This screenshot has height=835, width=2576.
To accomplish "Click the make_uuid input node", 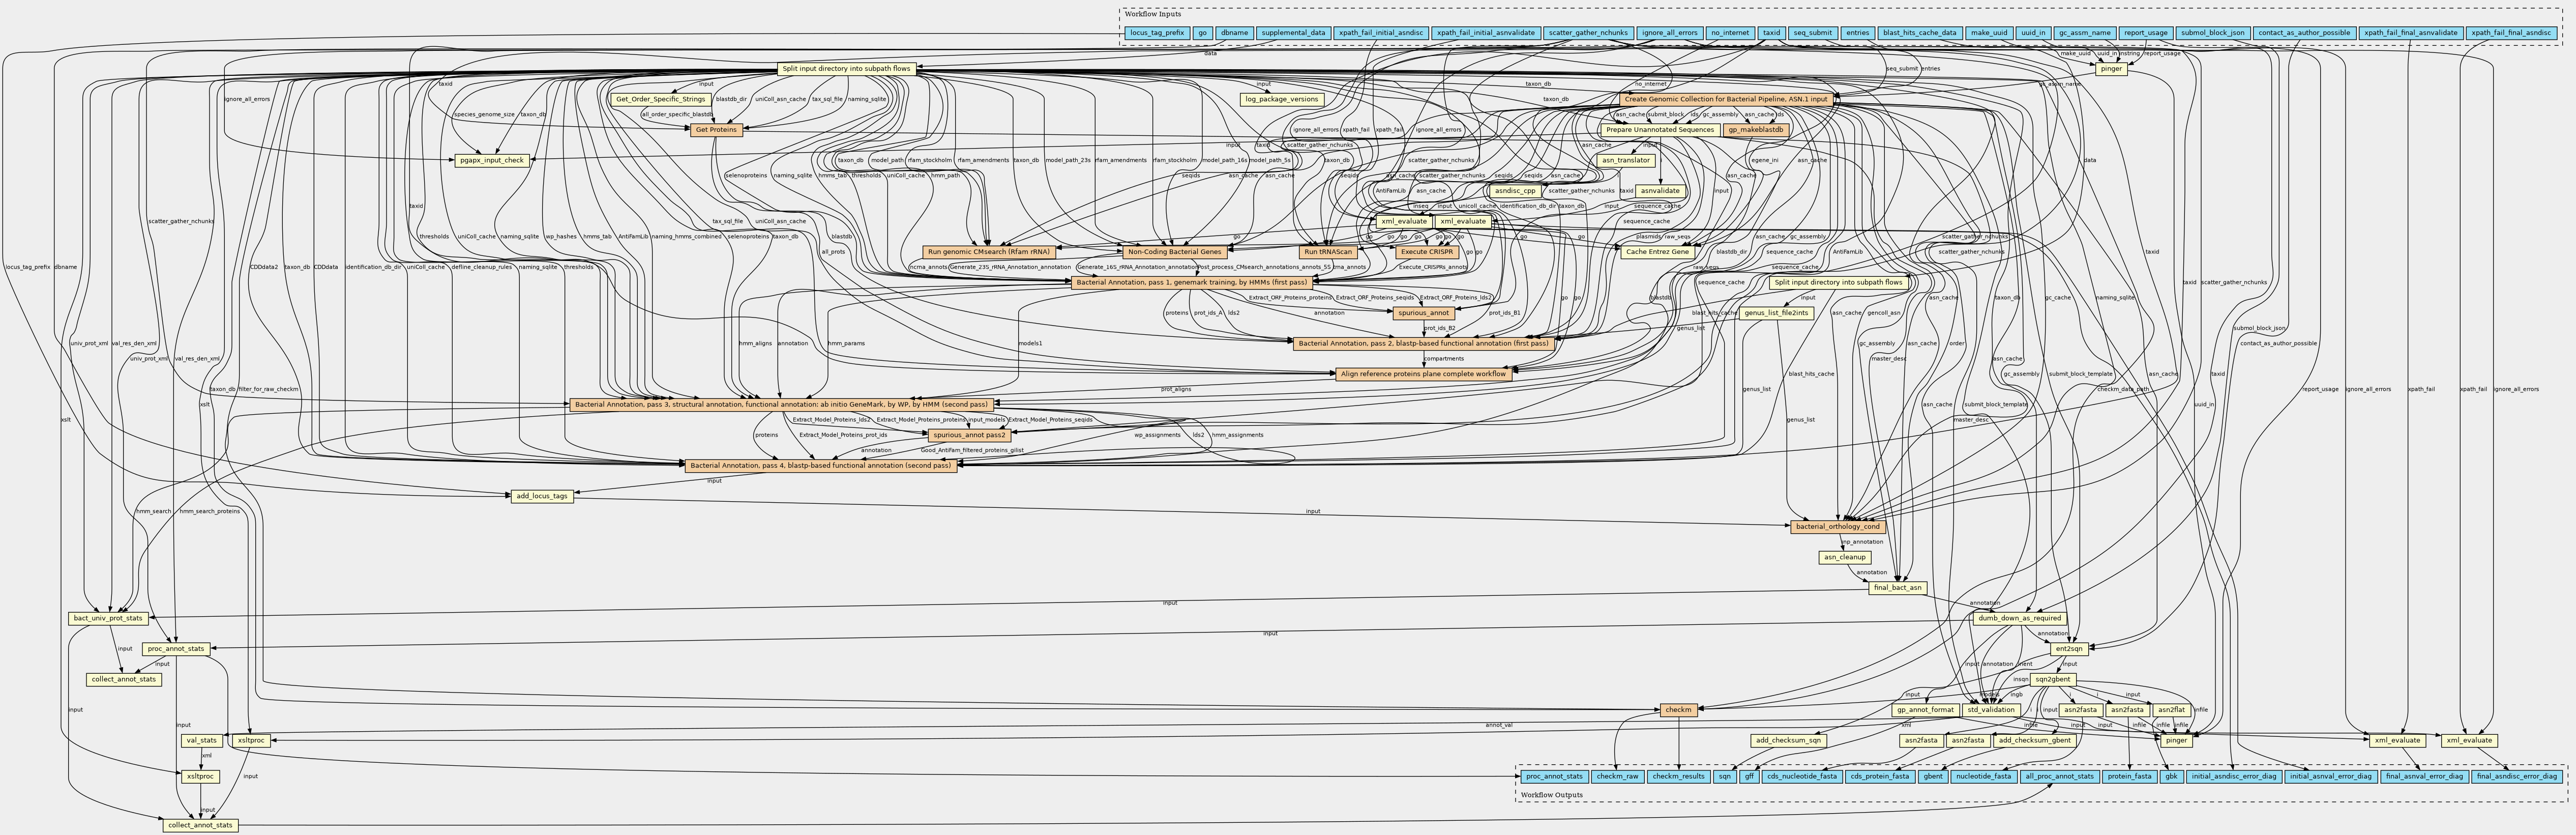I will pos(1988,33).
